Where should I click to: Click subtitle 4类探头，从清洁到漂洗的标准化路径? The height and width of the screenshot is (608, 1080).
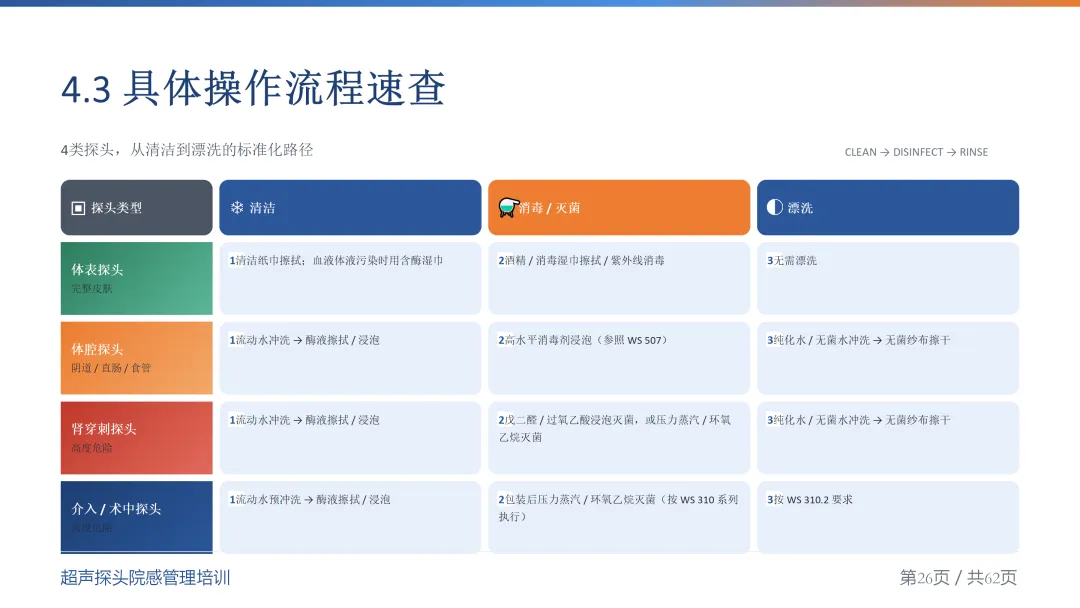187,150
